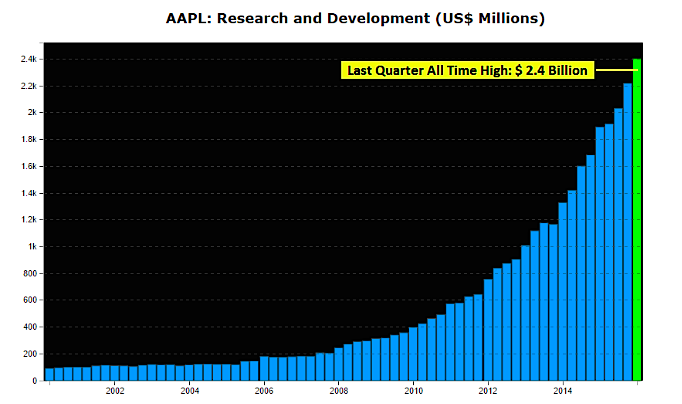Click the green last-quarter bar
The width and height of the screenshot is (682, 404).
[x=637, y=220]
